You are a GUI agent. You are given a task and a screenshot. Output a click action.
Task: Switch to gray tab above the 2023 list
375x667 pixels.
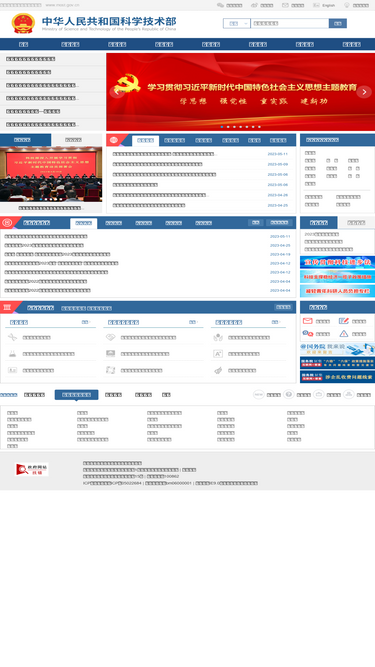click(356, 222)
